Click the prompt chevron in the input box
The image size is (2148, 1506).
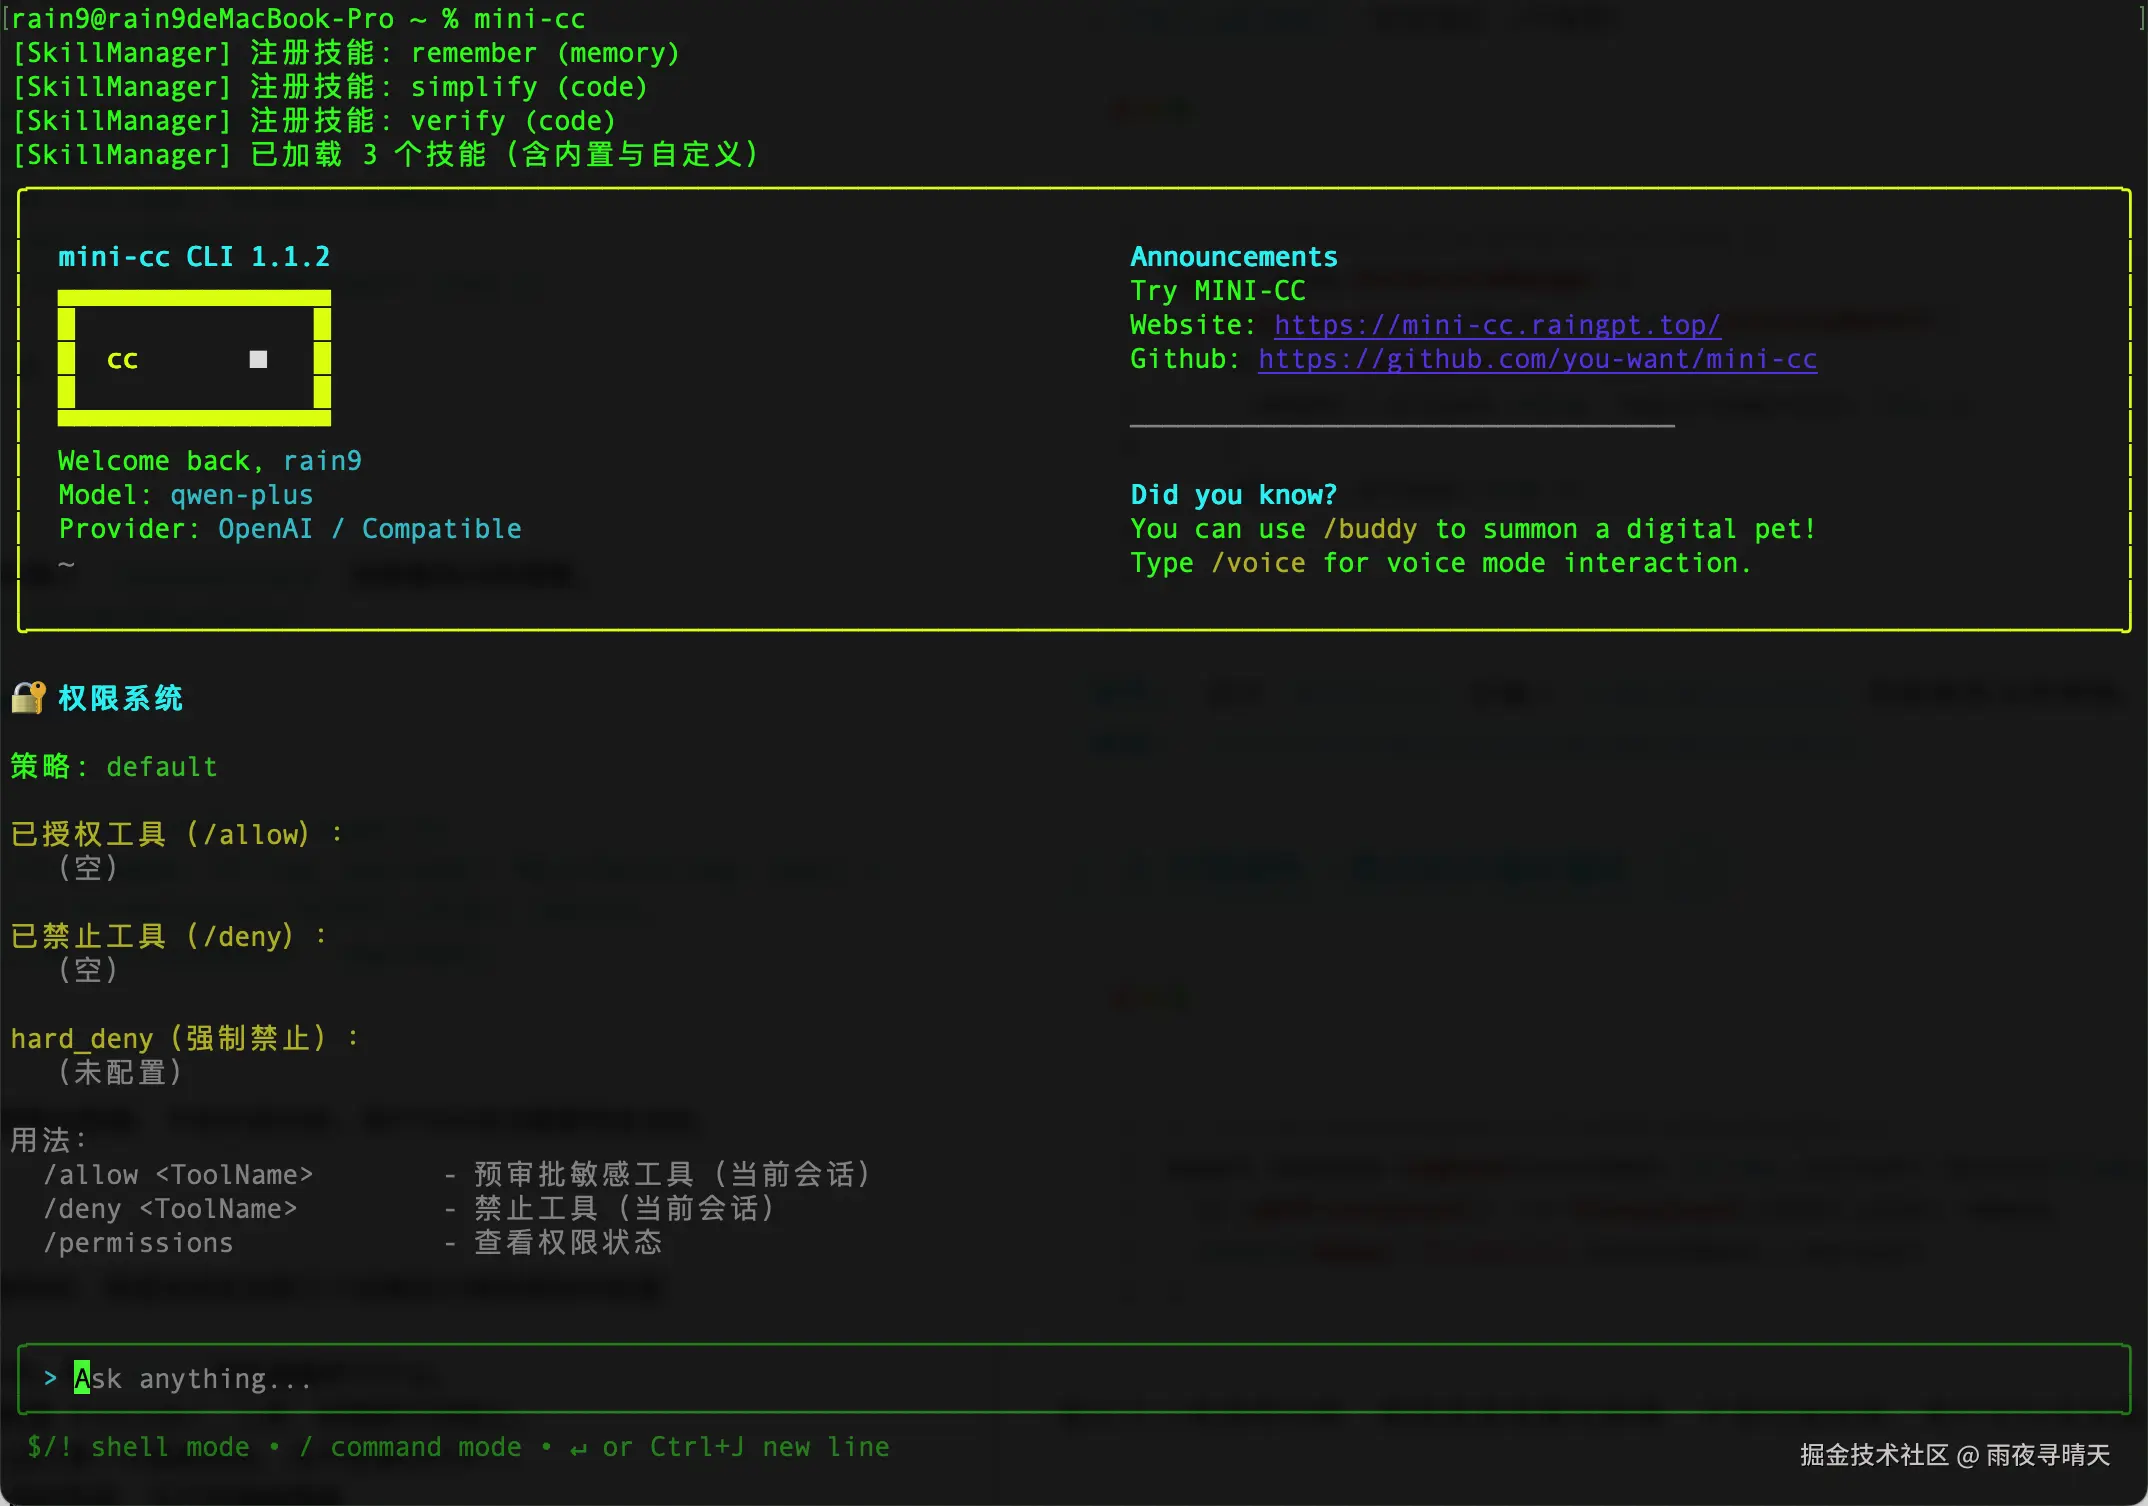(x=50, y=1378)
